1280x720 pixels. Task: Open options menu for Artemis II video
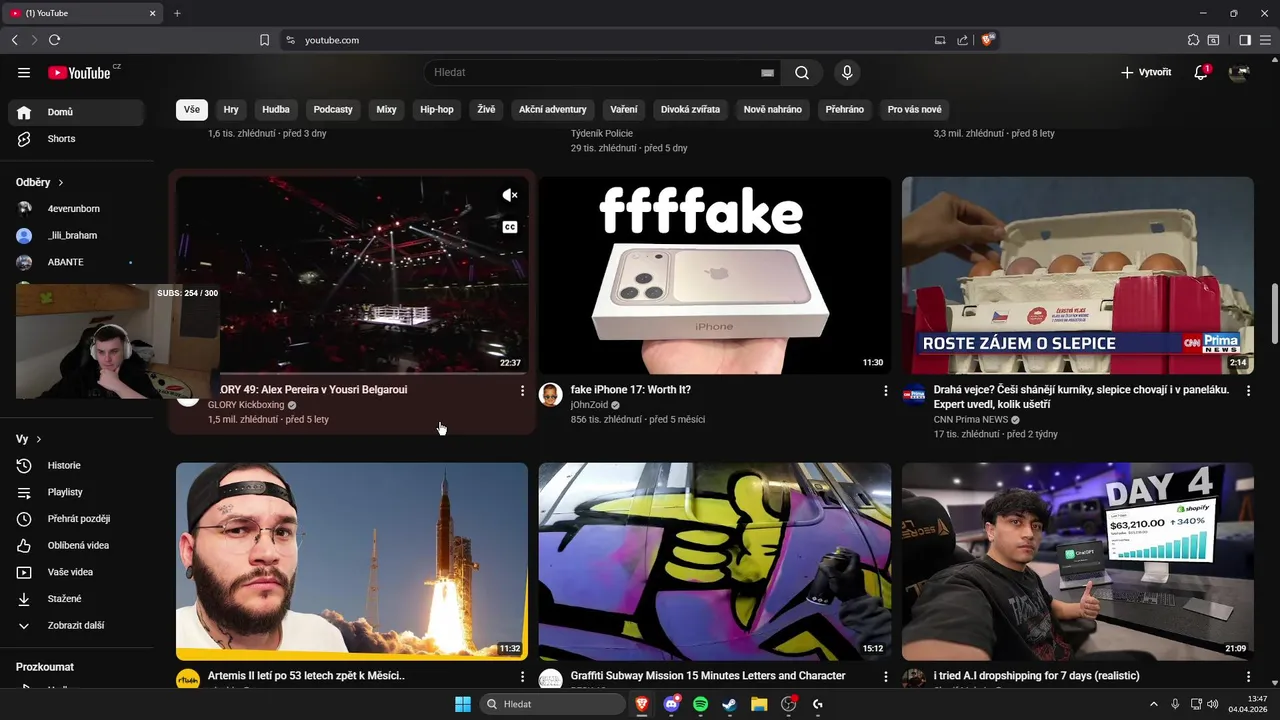point(522,677)
